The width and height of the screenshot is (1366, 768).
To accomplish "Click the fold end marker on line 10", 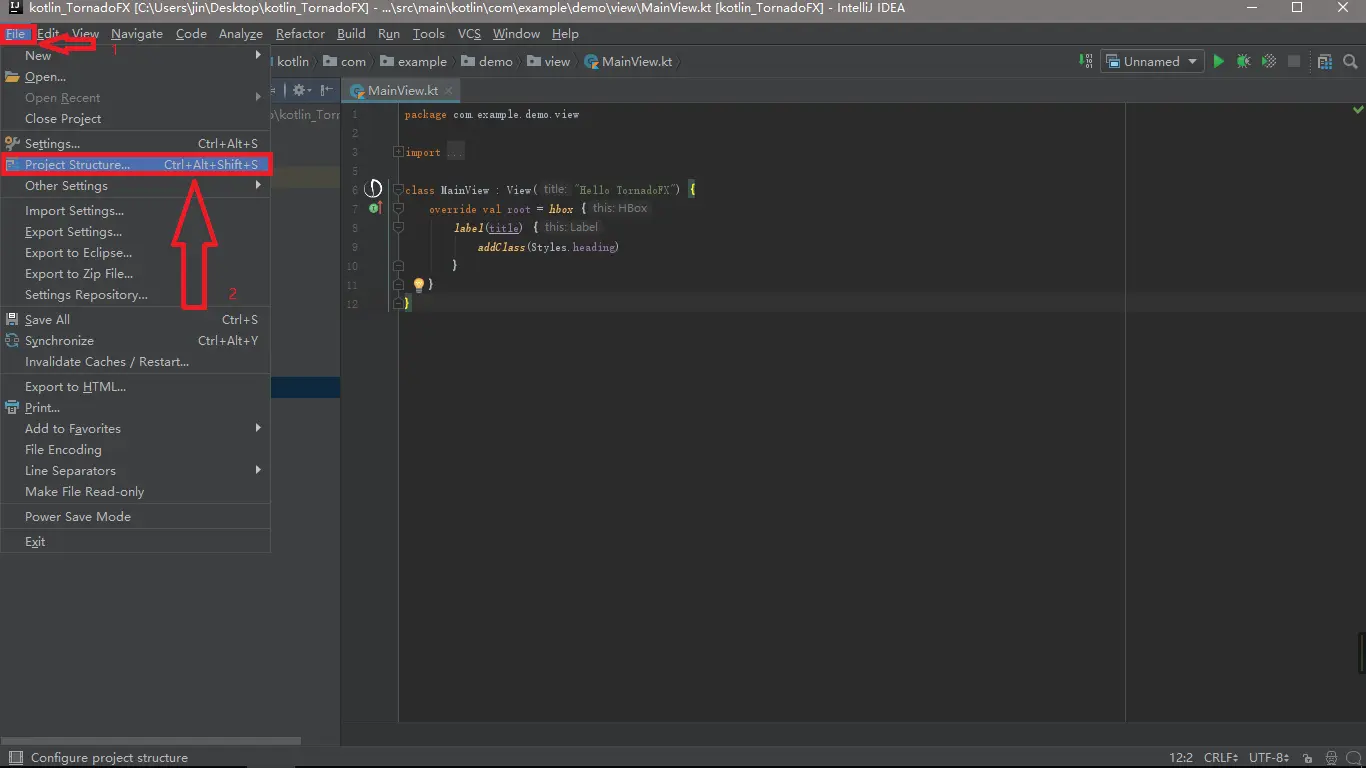I will (398, 265).
